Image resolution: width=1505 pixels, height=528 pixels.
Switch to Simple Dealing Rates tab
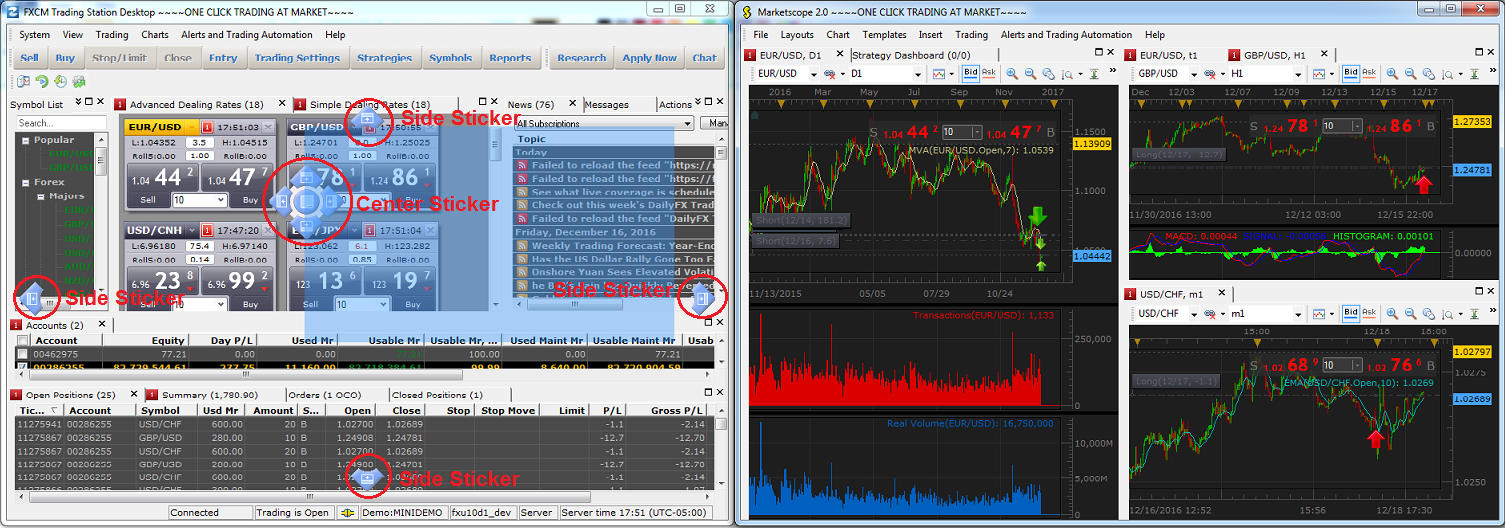point(370,104)
